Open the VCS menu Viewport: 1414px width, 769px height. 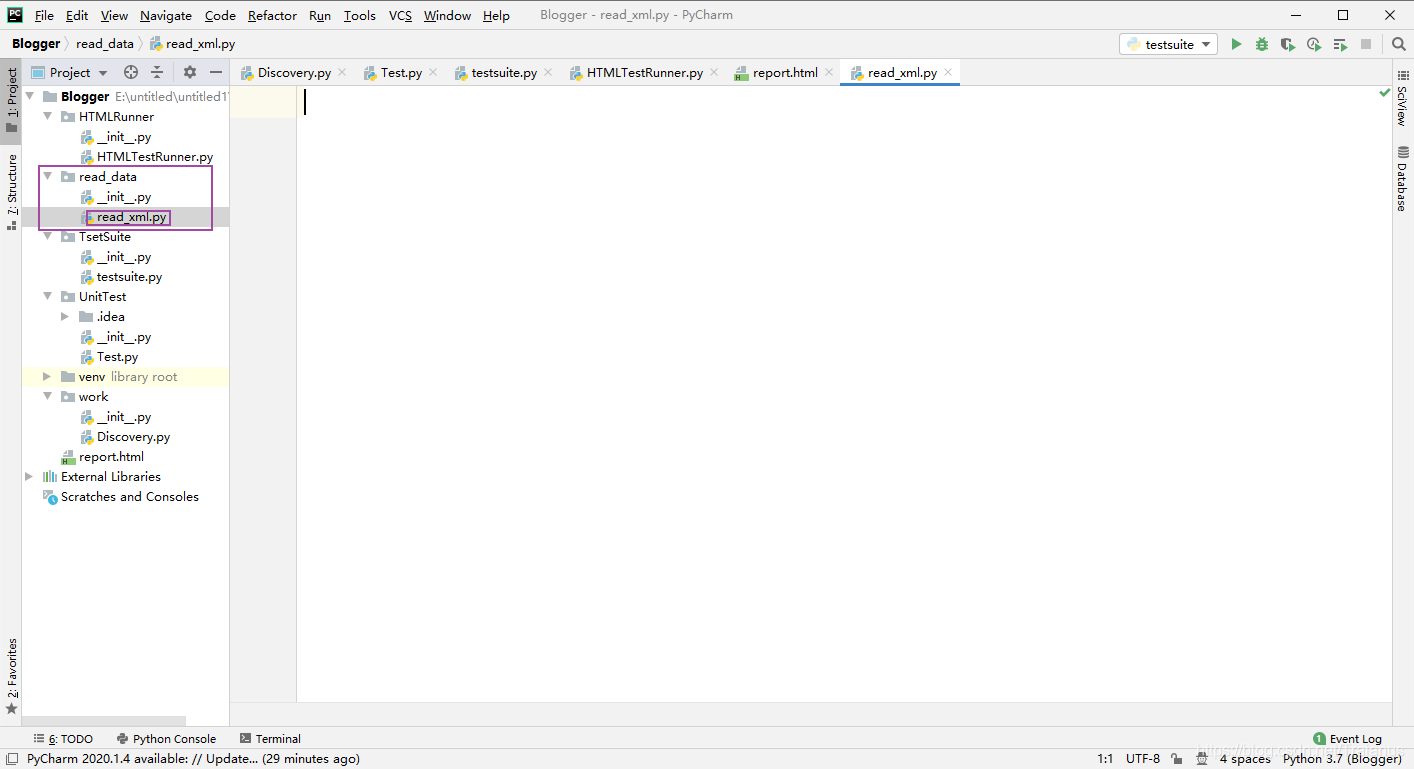point(400,15)
